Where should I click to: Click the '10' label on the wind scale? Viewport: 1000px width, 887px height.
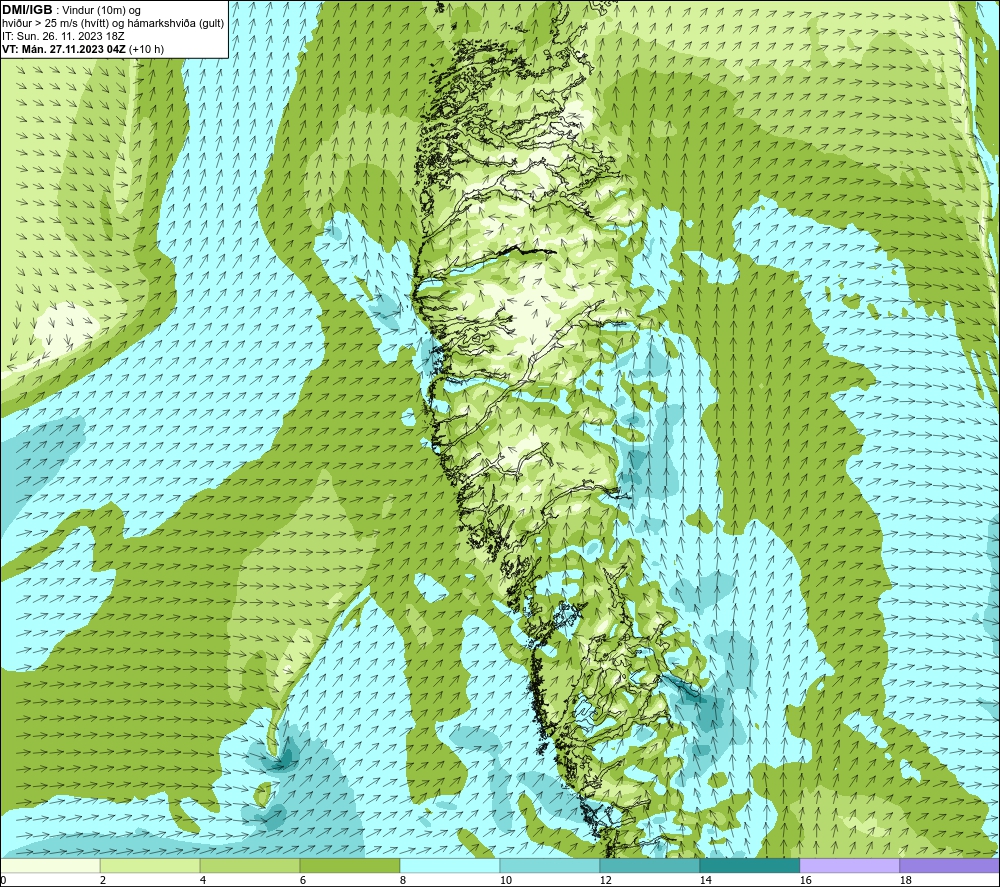[505, 880]
